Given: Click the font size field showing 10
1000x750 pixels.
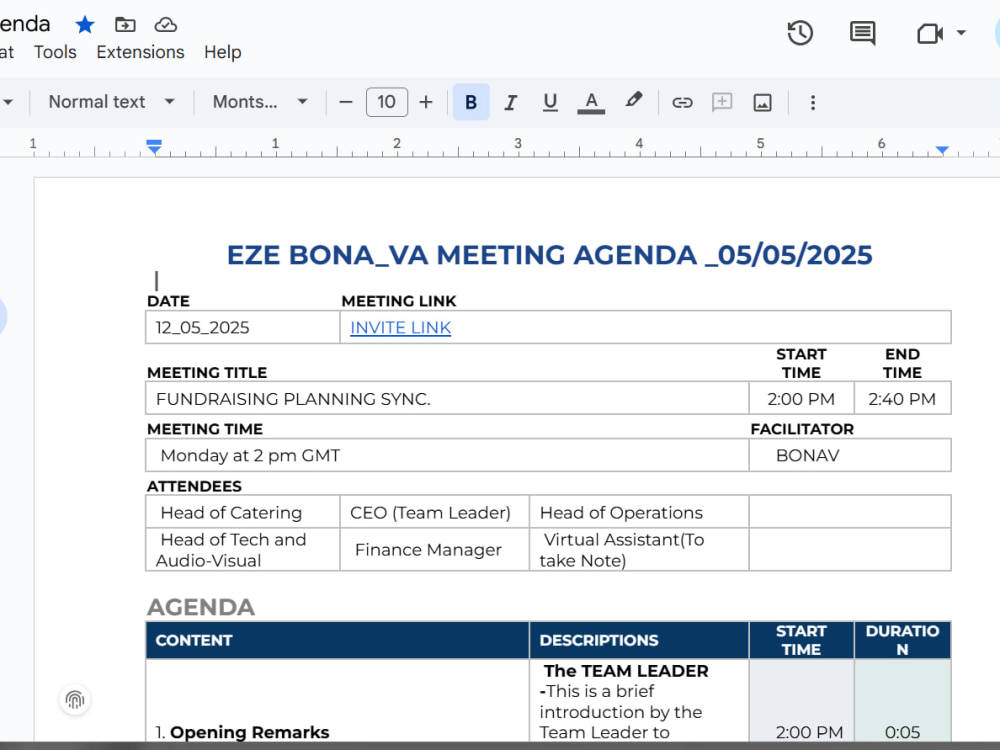Looking at the screenshot, I should click(x=386, y=102).
